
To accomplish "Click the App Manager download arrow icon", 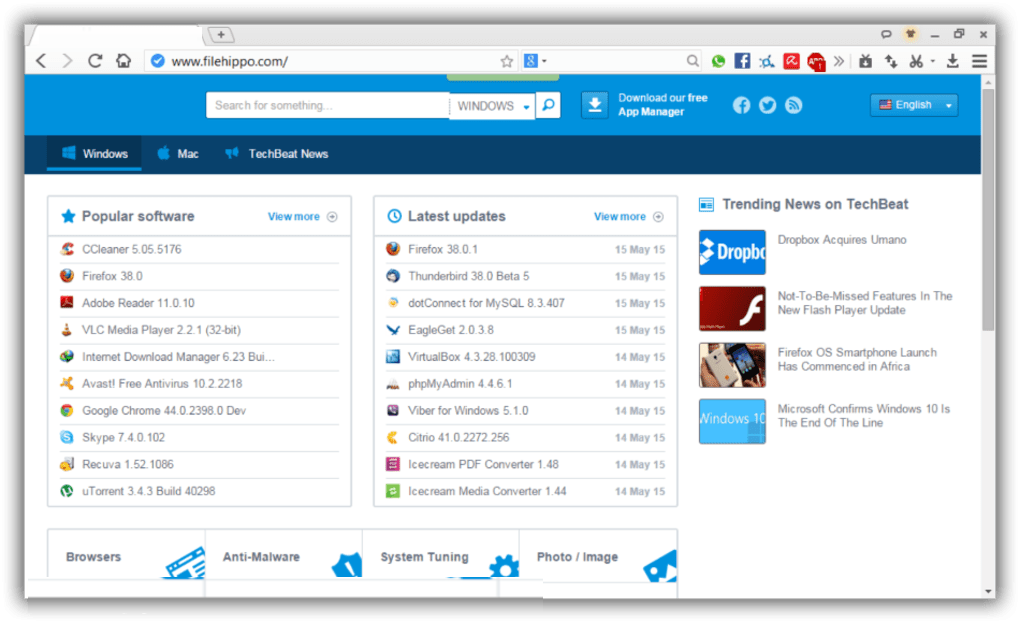I will pyautogui.click(x=595, y=105).
